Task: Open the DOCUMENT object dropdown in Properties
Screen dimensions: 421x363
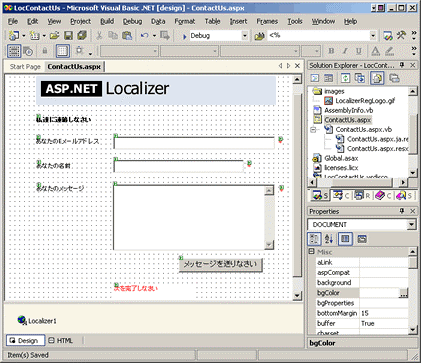Action: pyautogui.click(x=411, y=225)
